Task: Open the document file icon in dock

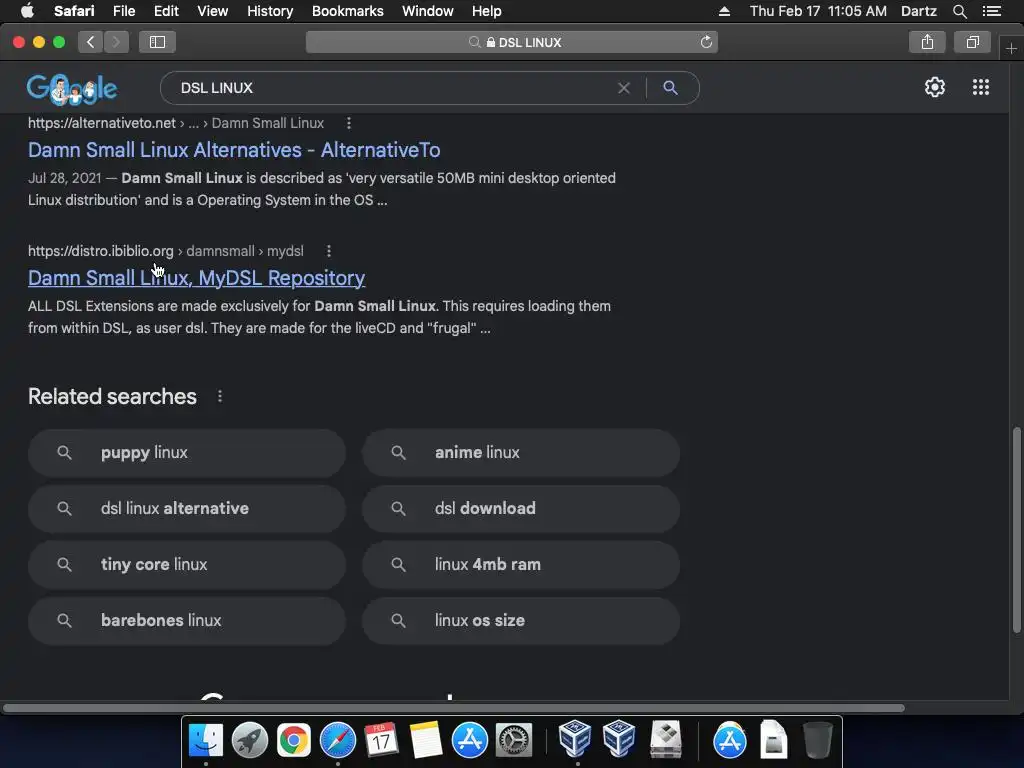Action: 774,740
